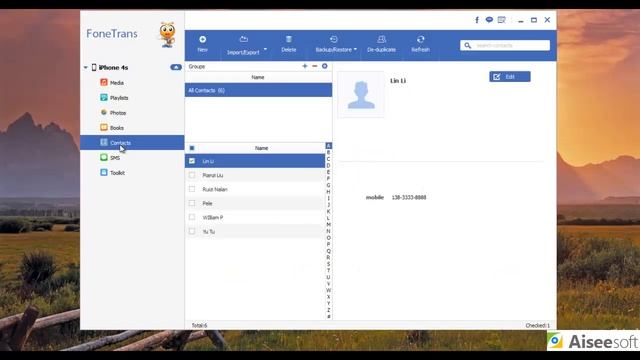The height and width of the screenshot is (360, 640).
Task: Click the Name header in Groups panel
Action: (258, 77)
